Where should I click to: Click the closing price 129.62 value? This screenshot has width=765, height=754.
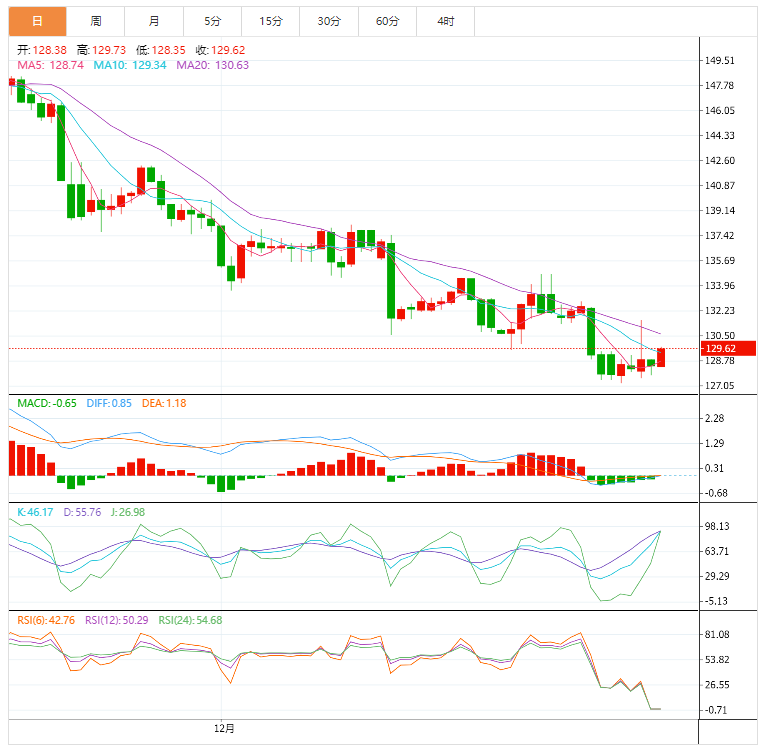pos(228,50)
